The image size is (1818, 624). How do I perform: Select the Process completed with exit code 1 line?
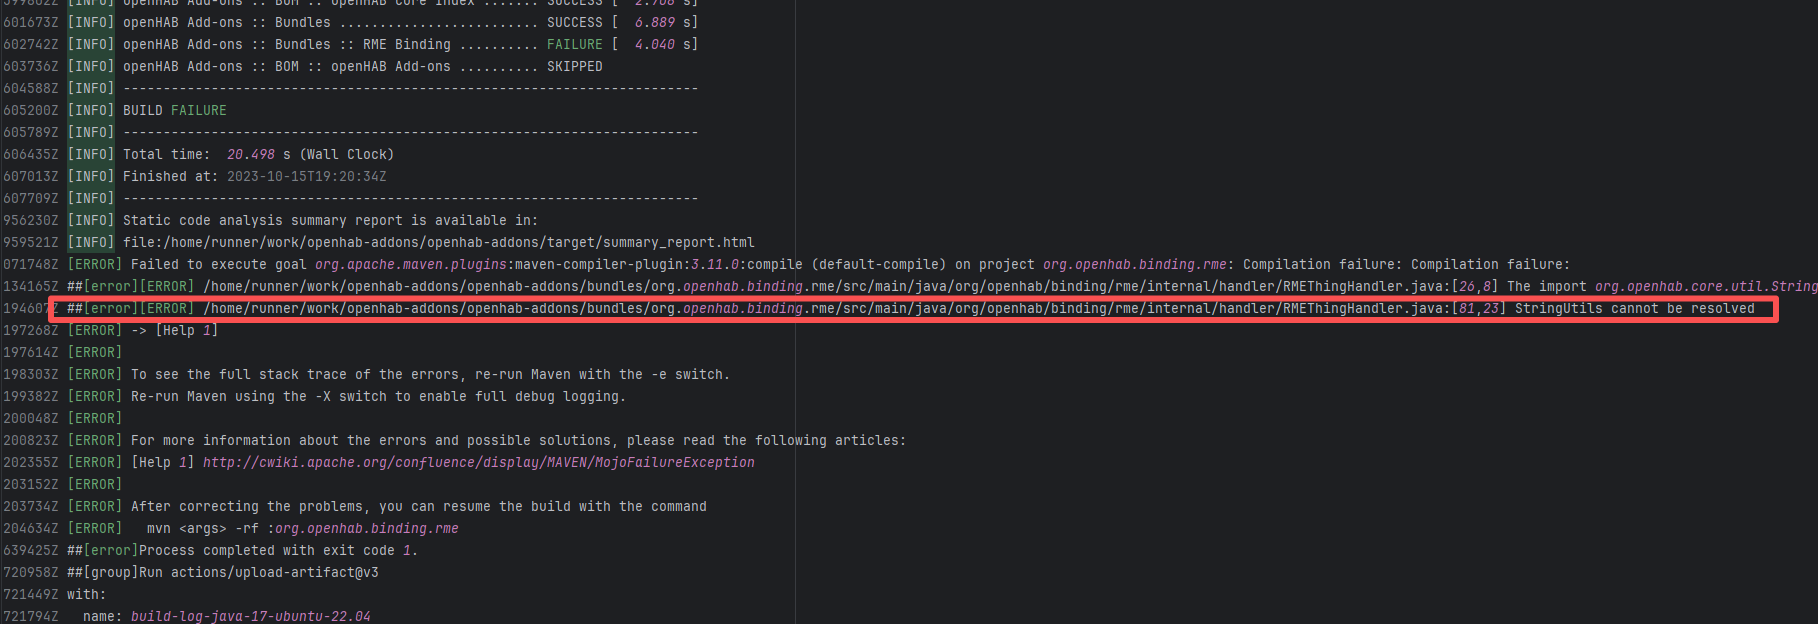coord(277,550)
